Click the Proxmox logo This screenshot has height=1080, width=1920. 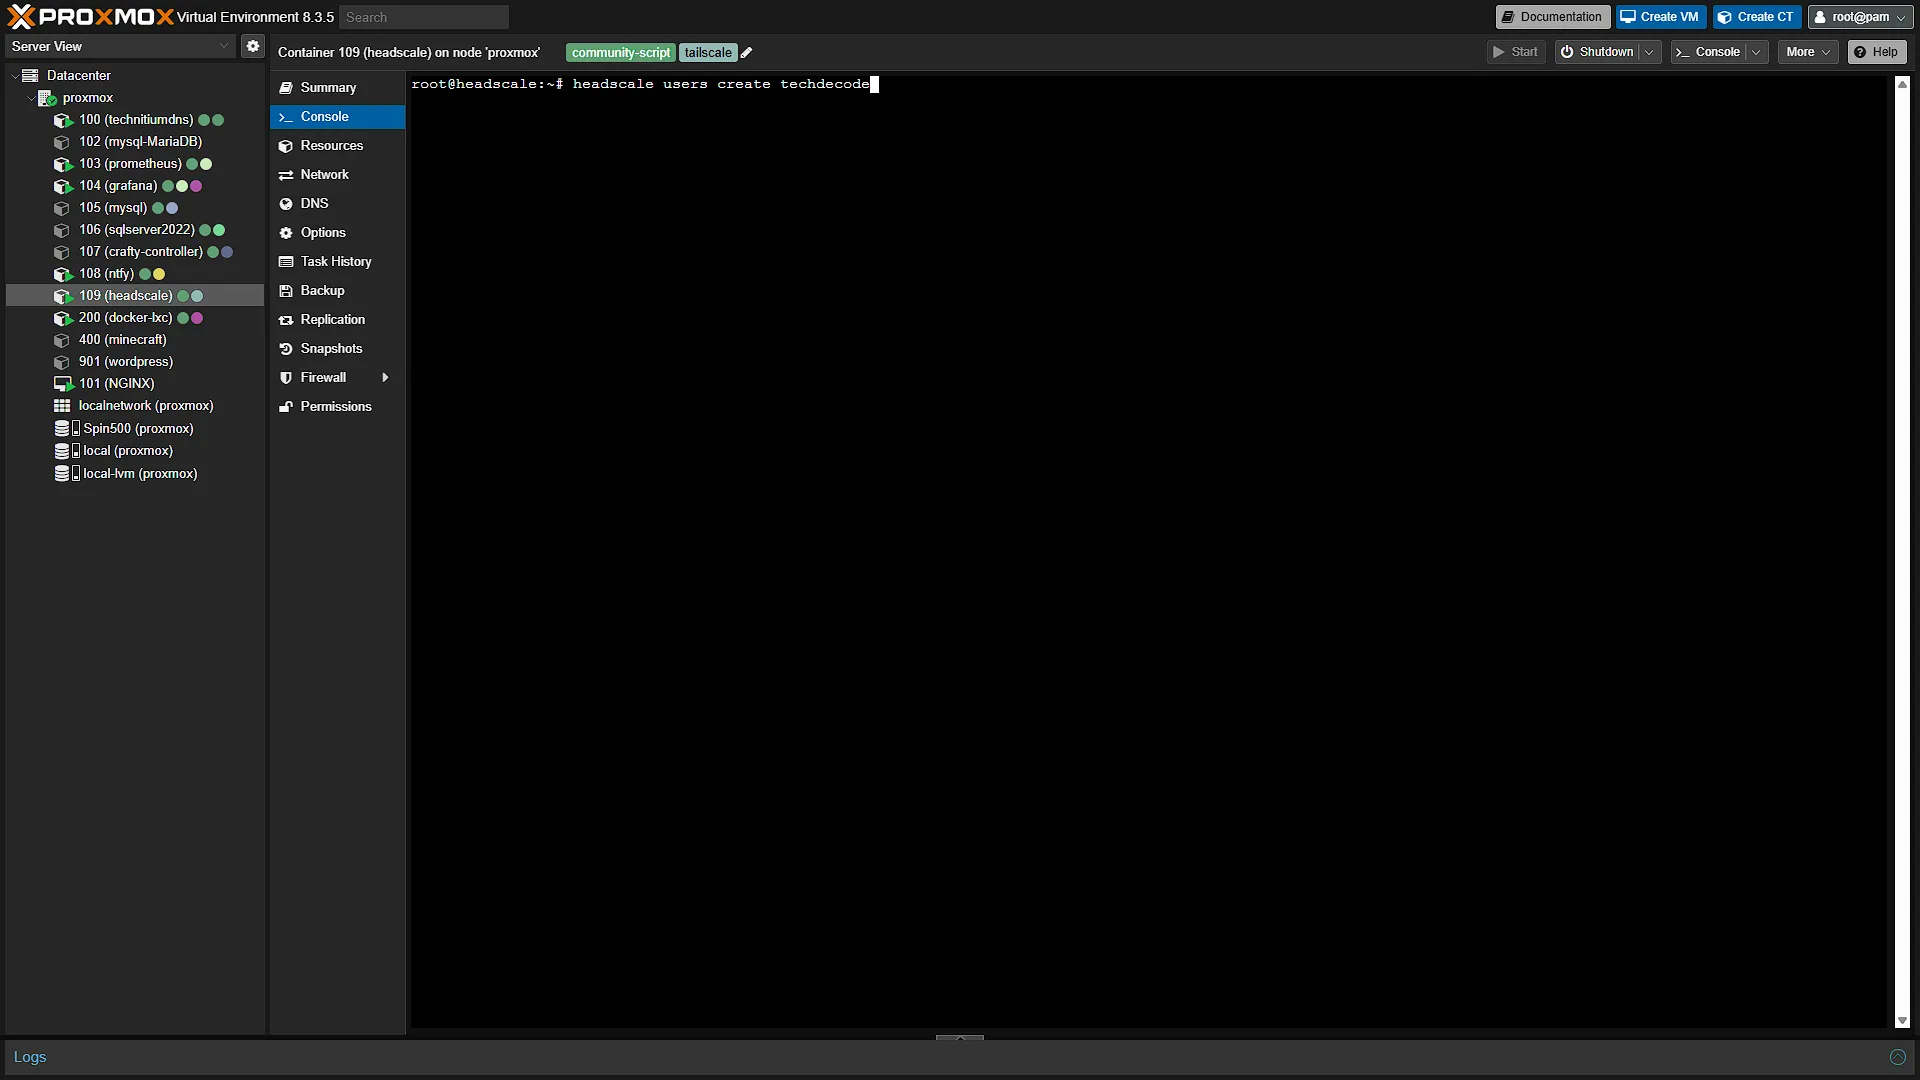click(90, 17)
